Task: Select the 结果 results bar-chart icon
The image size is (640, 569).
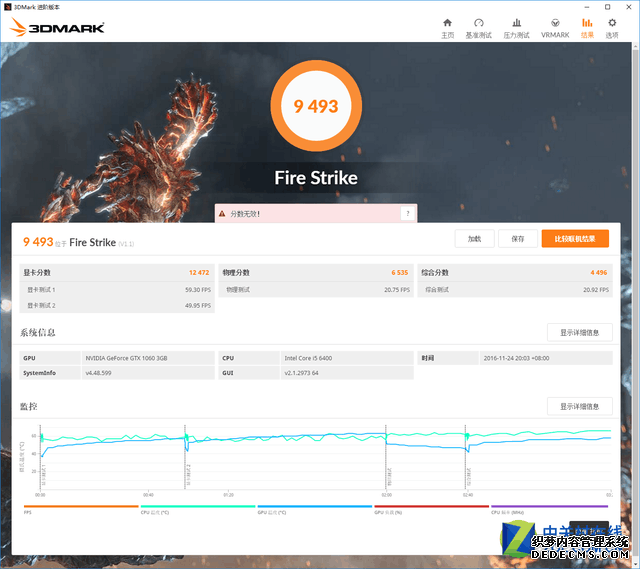Action: [x=587, y=22]
